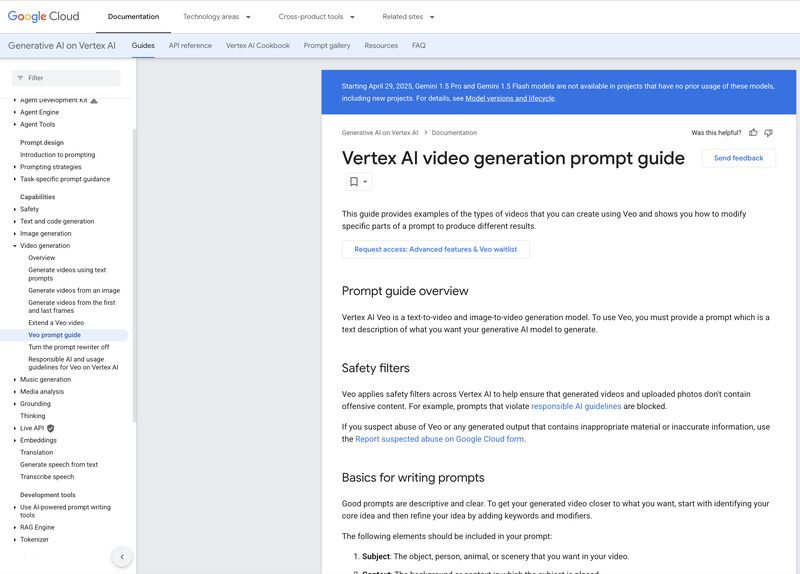Expand the Agent Tools section
This screenshot has height=574, width=800.
pos(15,124)
